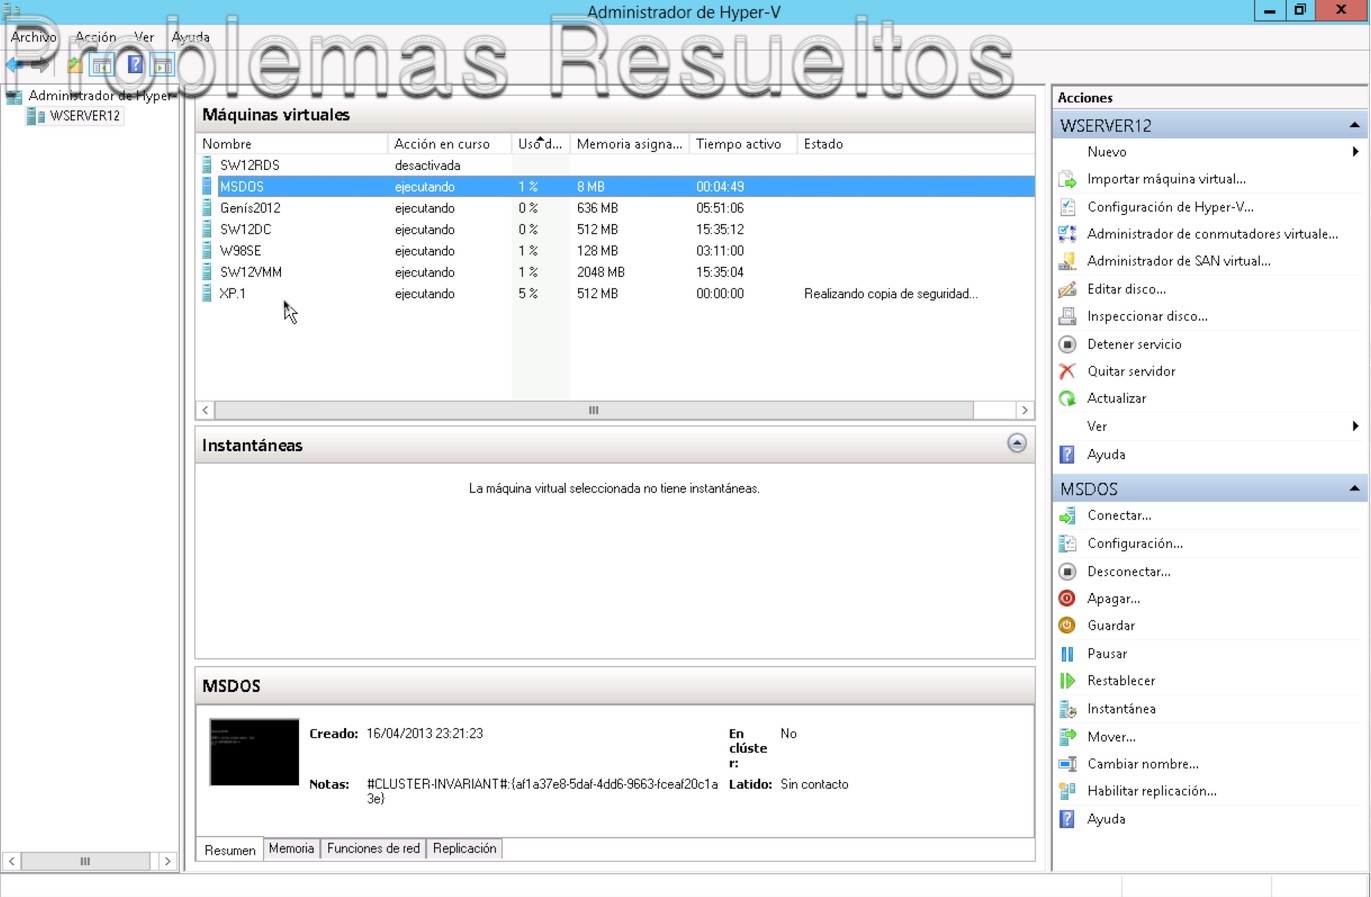Click the blue Pausar icon
The image size is (1371, 897).
(1067, 653)
